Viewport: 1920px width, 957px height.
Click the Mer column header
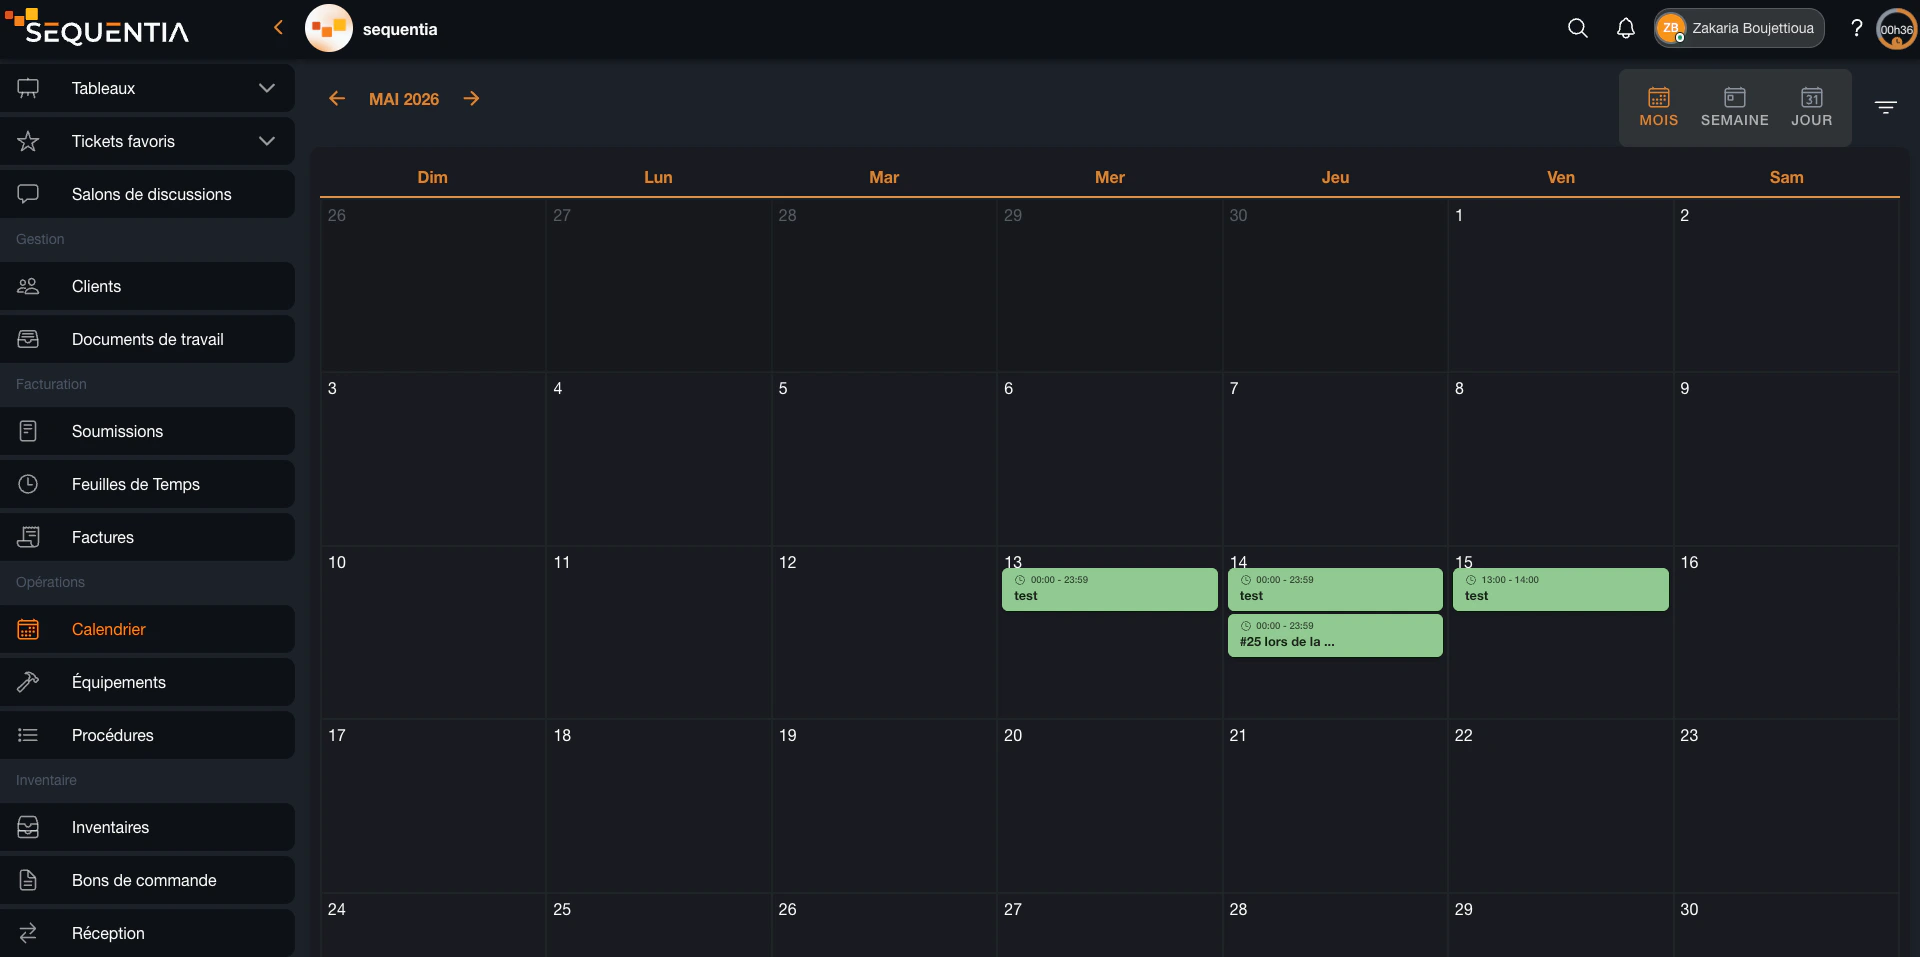coord(1109,177)
